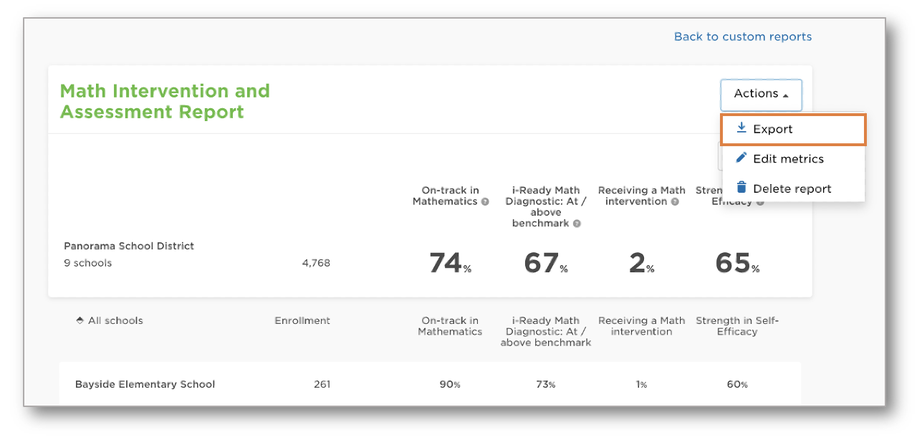Click the Panorama School District name
This screenshot has width=922, height=445.
pyautogui.click(x=129, y=246)
